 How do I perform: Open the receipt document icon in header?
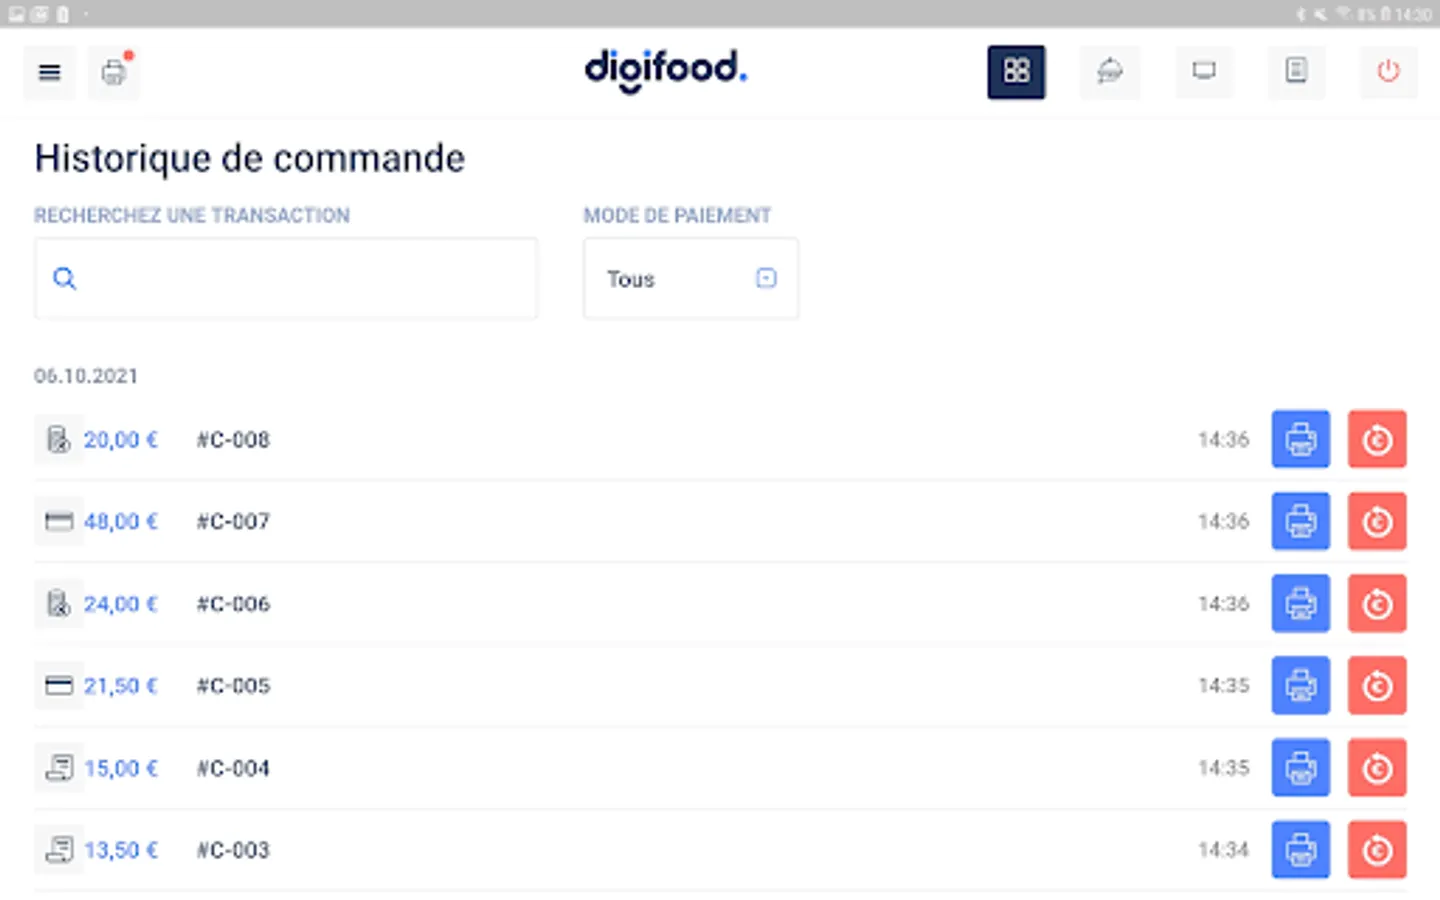click(1296, 72)
